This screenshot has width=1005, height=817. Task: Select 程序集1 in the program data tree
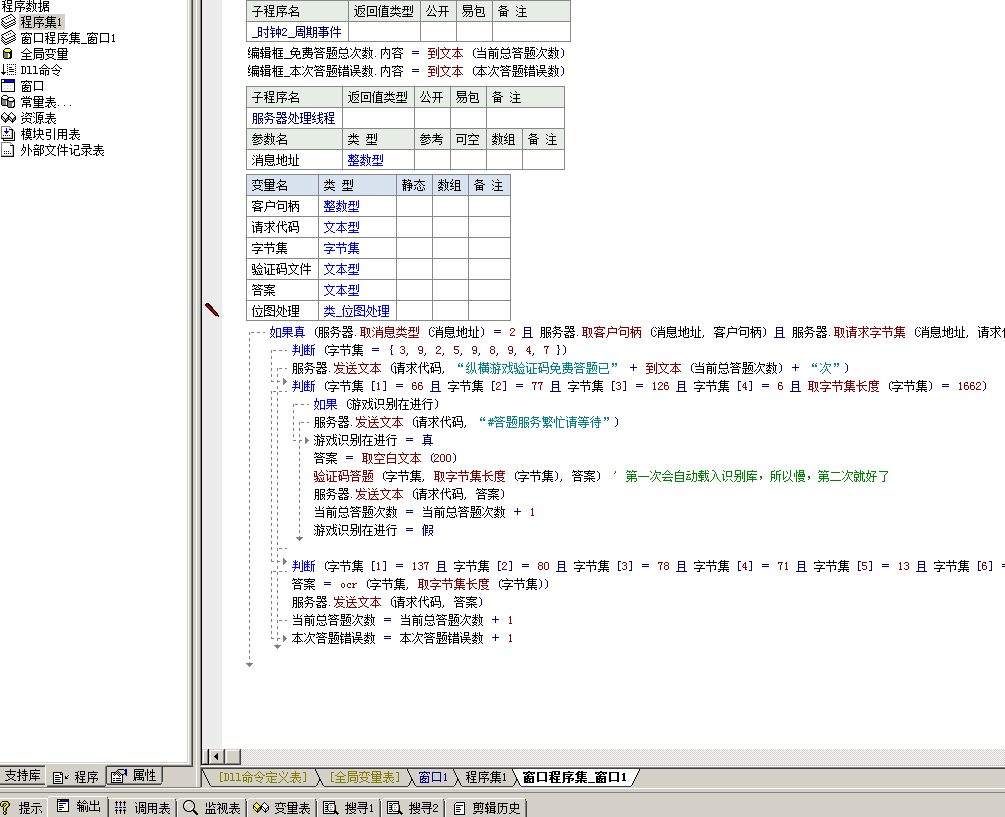coord(41,22)
